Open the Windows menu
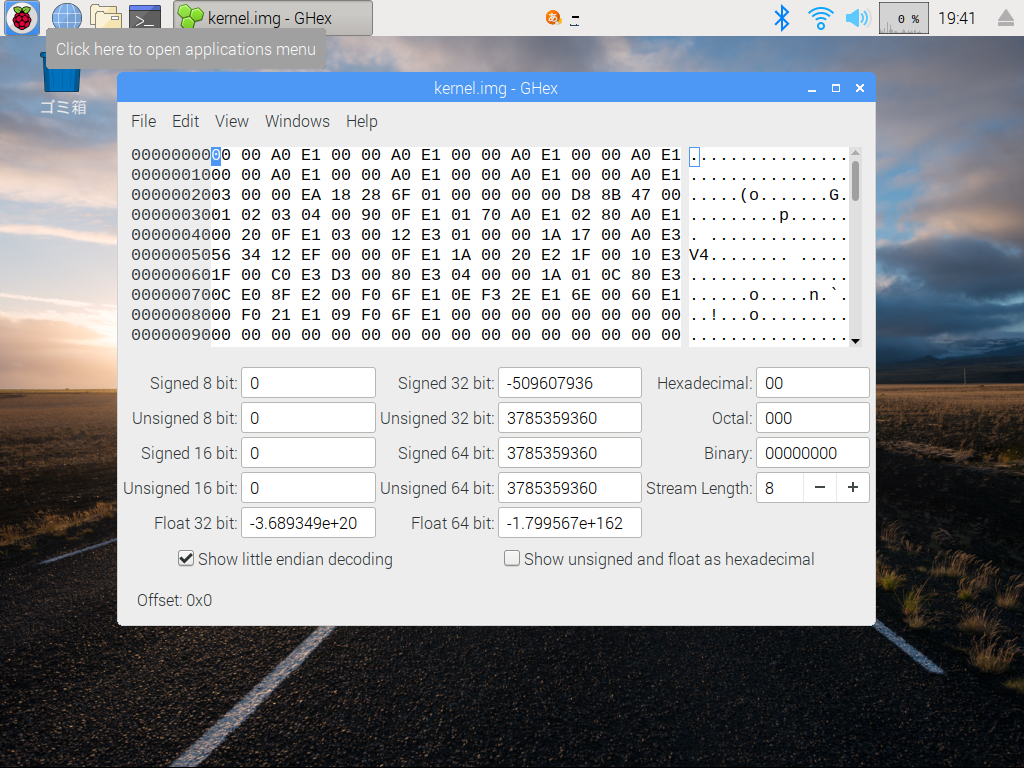Image resolution: width=1024 pixels, height=768 pixels. tap(297, 121)
